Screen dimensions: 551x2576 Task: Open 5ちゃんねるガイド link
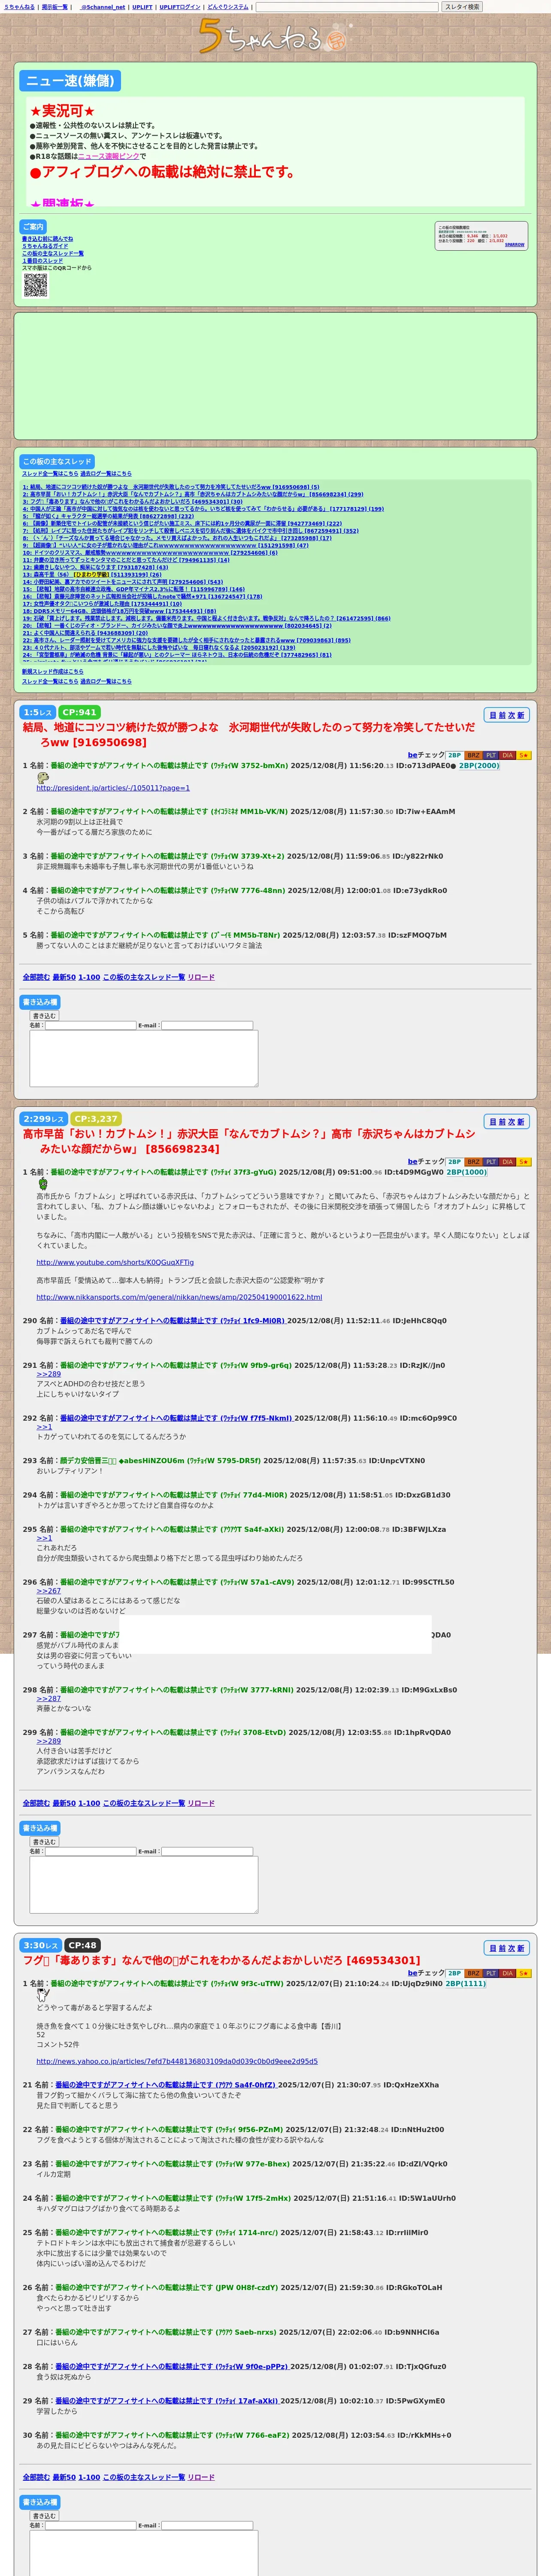tap(45, 246)
